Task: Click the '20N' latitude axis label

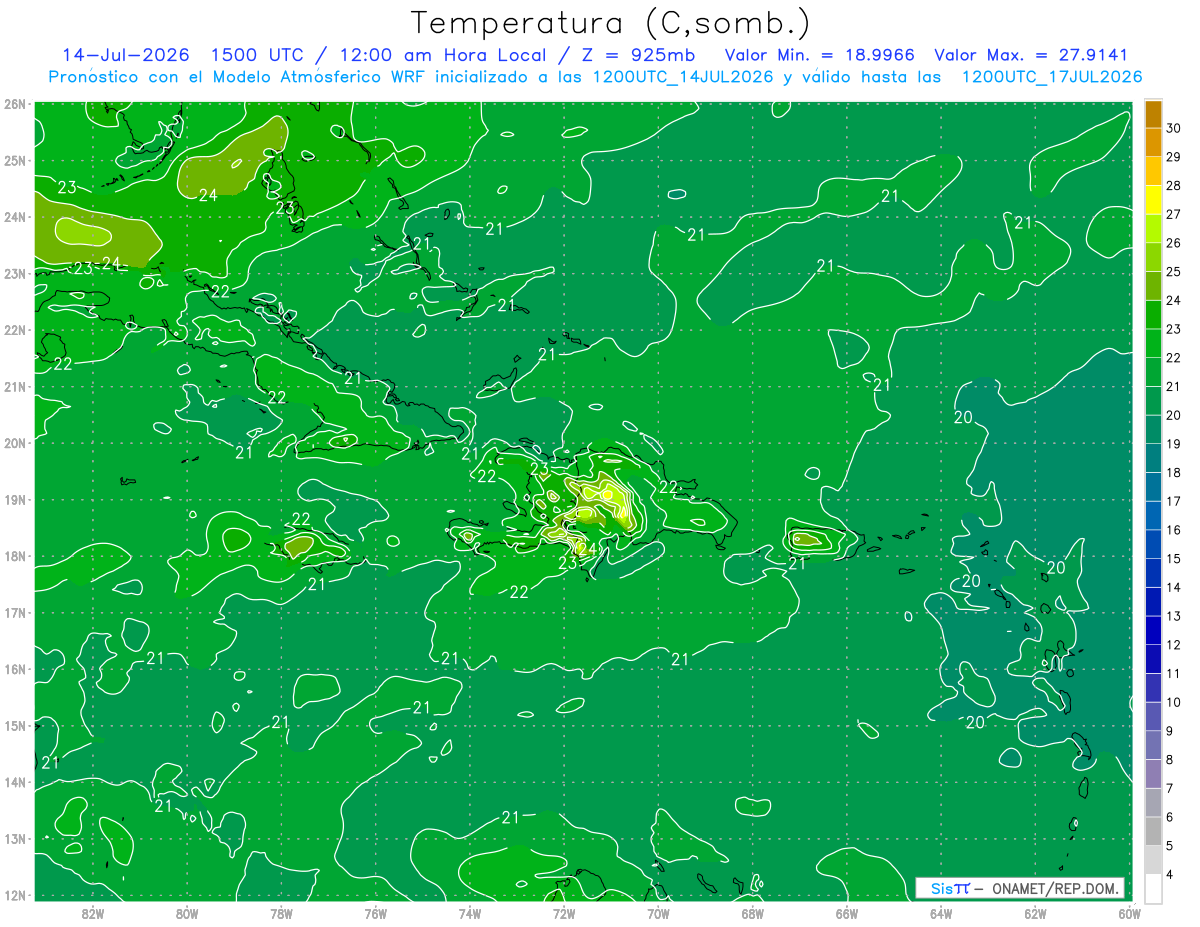Action: 16,443
